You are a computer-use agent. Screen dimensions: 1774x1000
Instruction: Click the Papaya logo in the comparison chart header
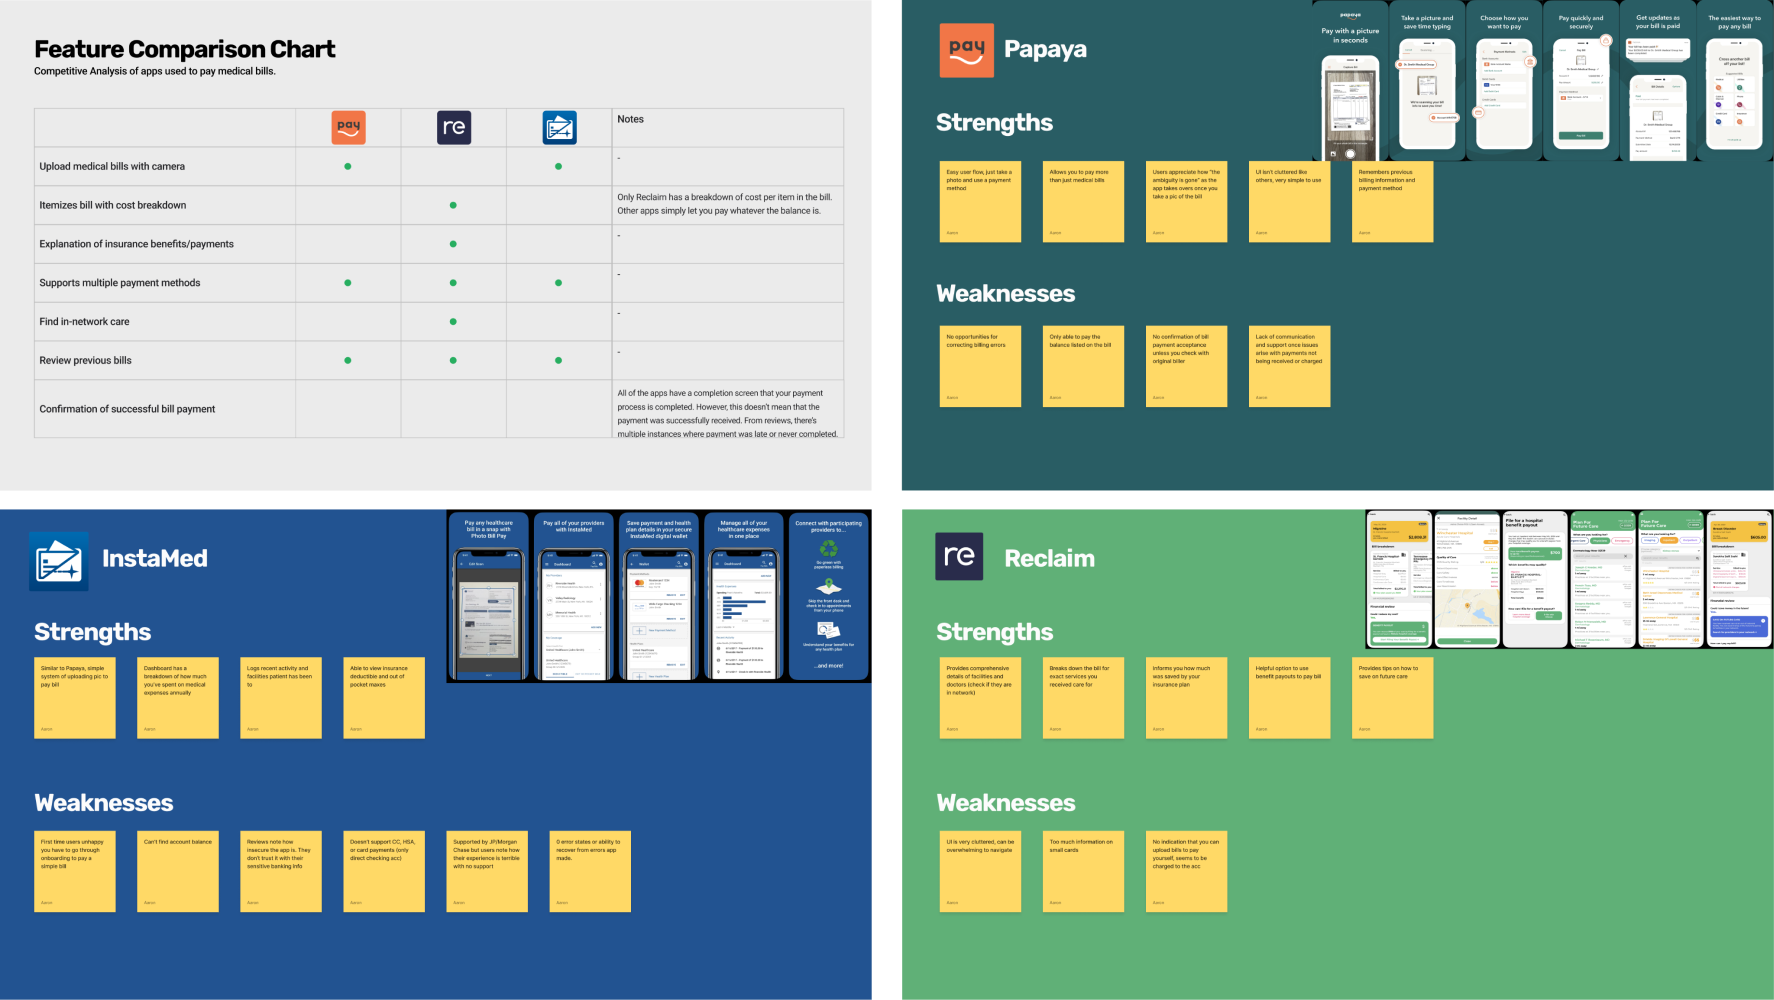tap(348, 127)
